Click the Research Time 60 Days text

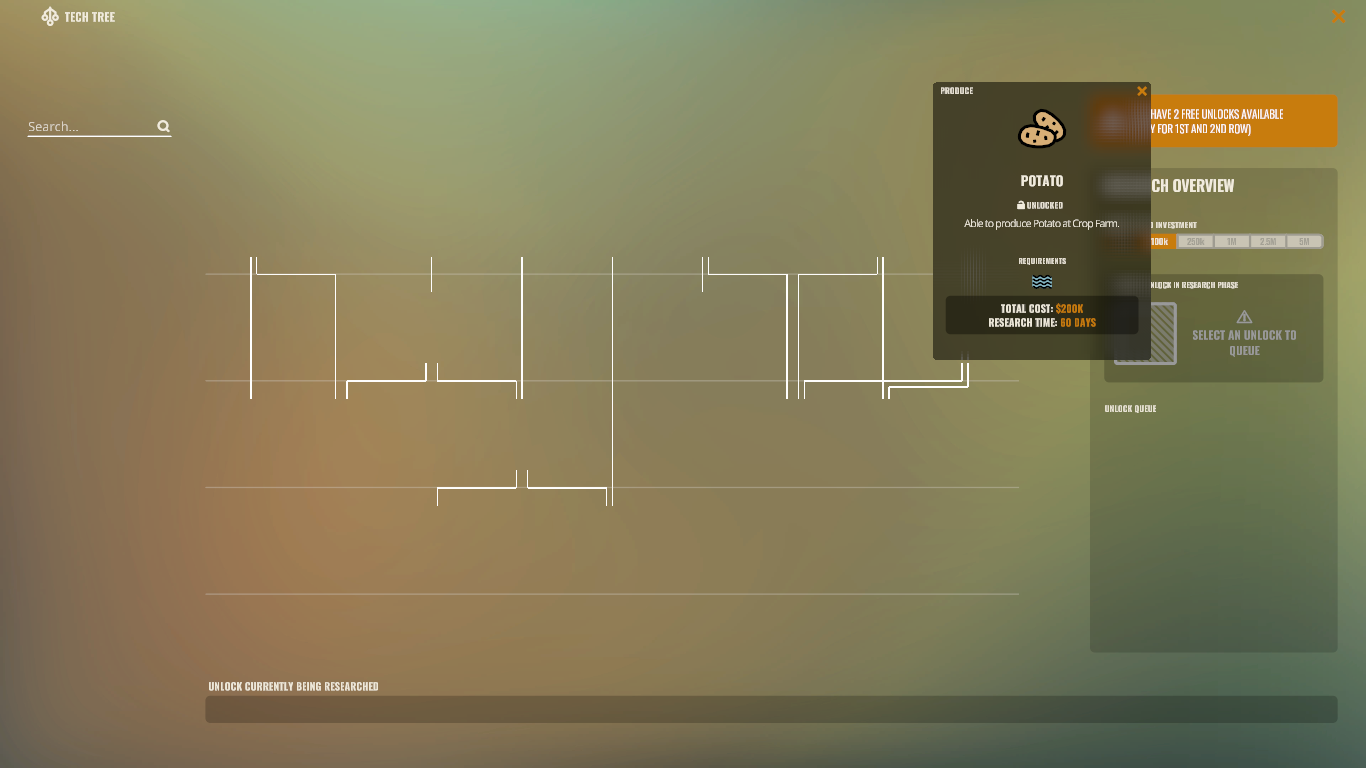point(1042,323)
